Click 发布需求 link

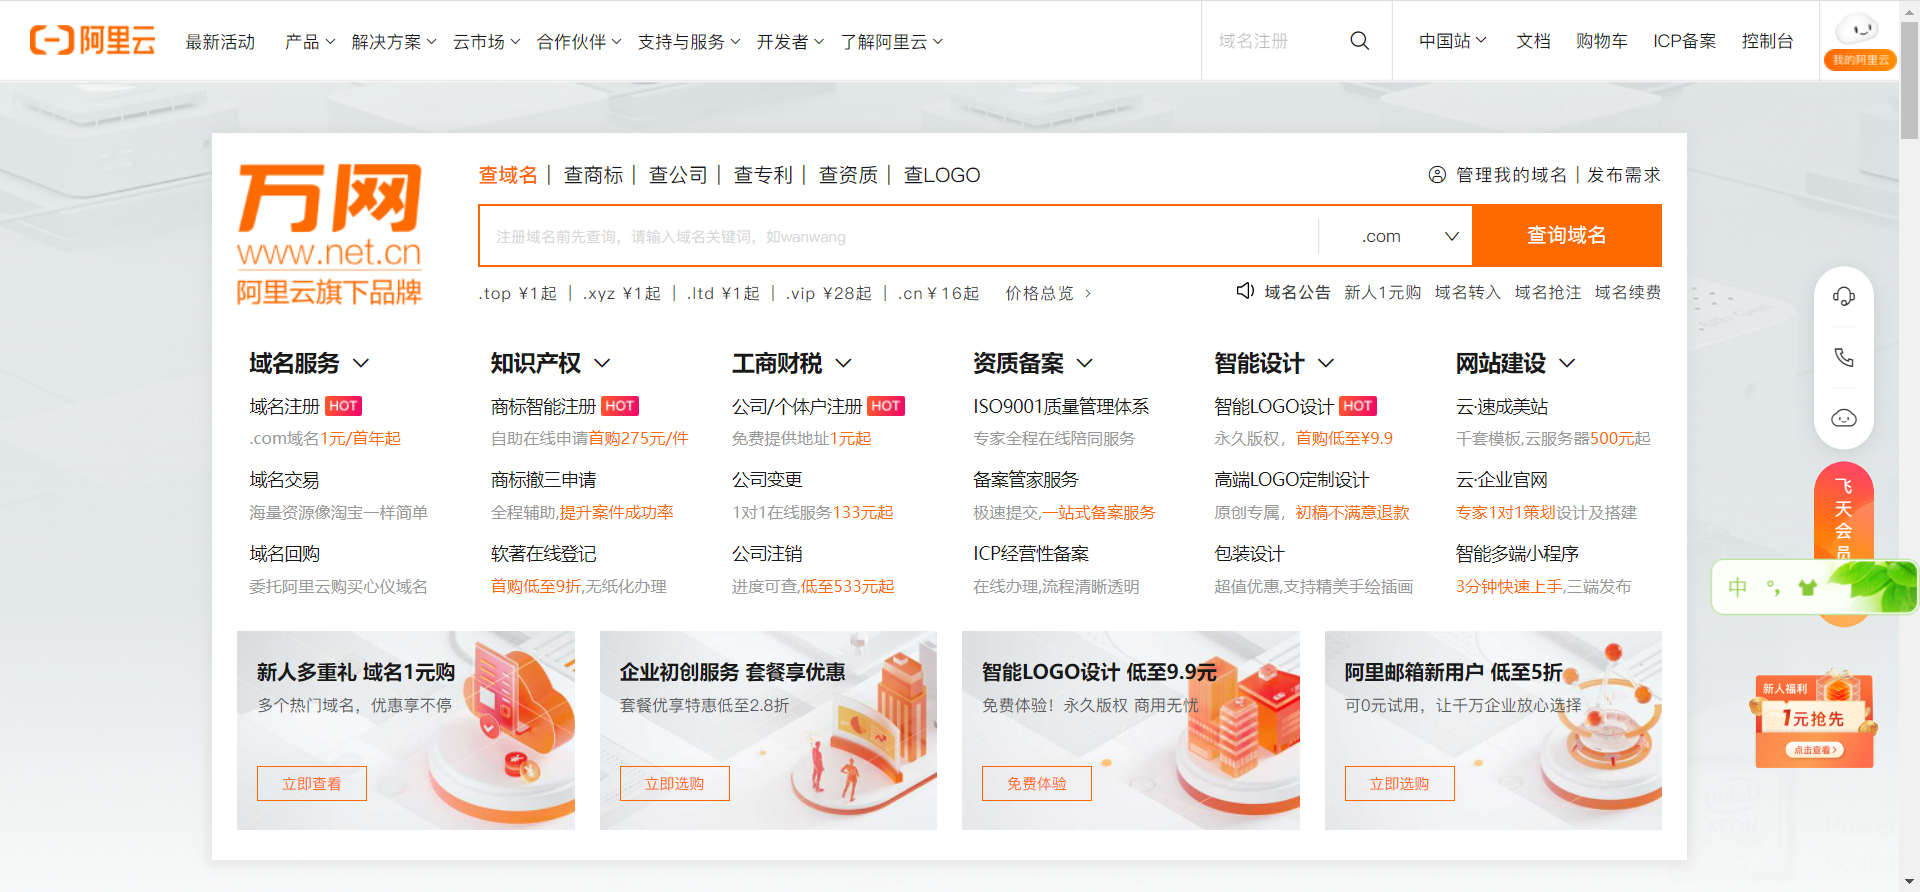pyautogui.click(x=1624, y=175)
